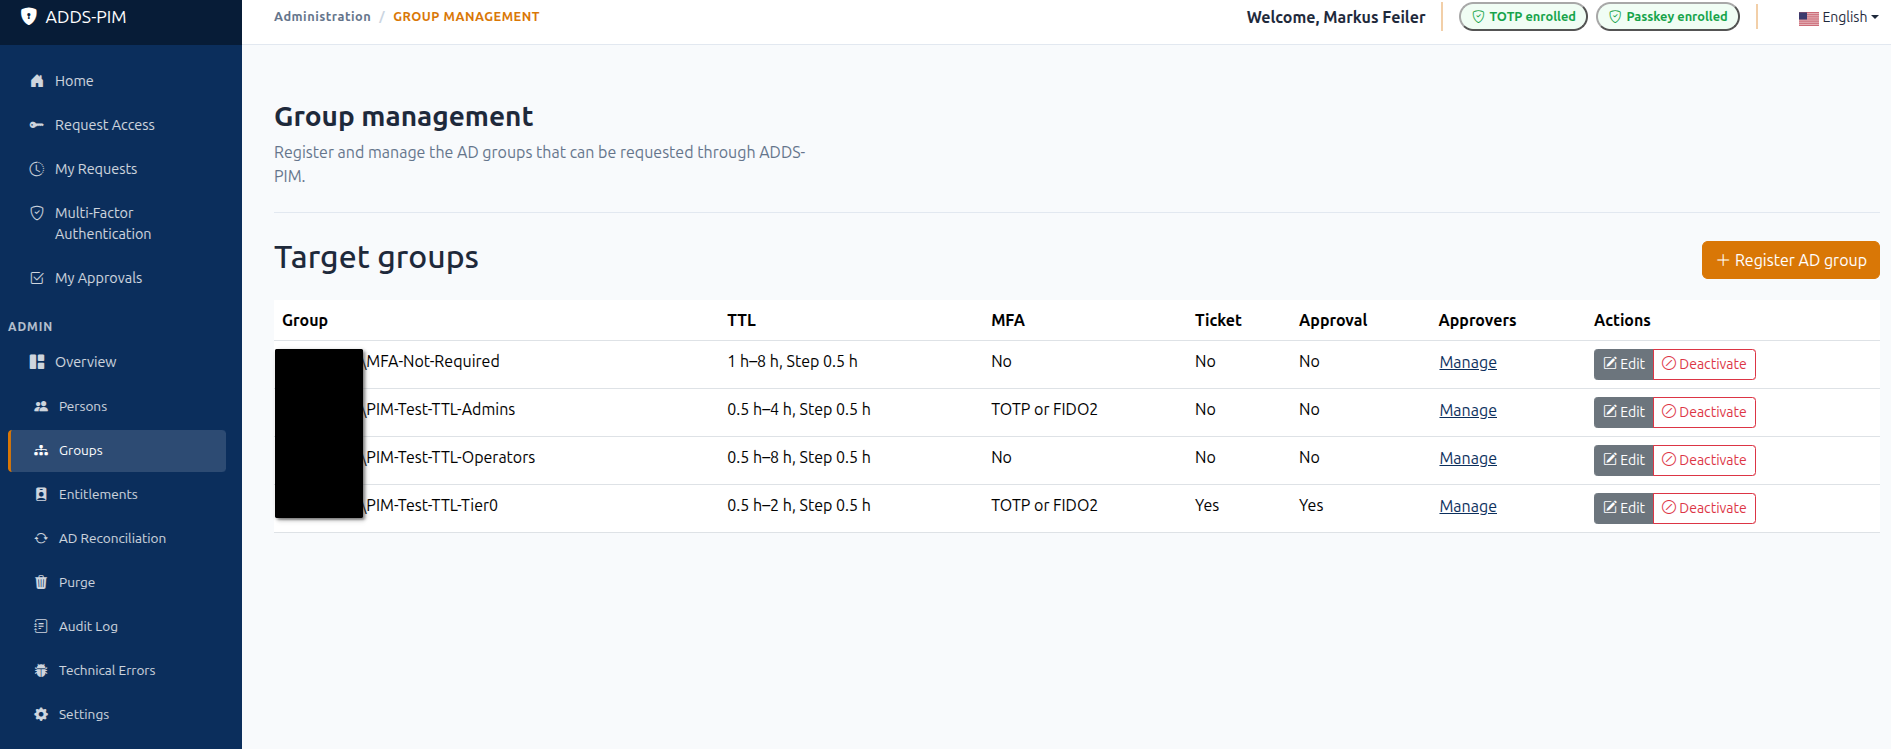Viewport: 1891px width, 749px height.
Task: Edit the MFA-Not-Required group
Action: click(x=1624, y=364)
